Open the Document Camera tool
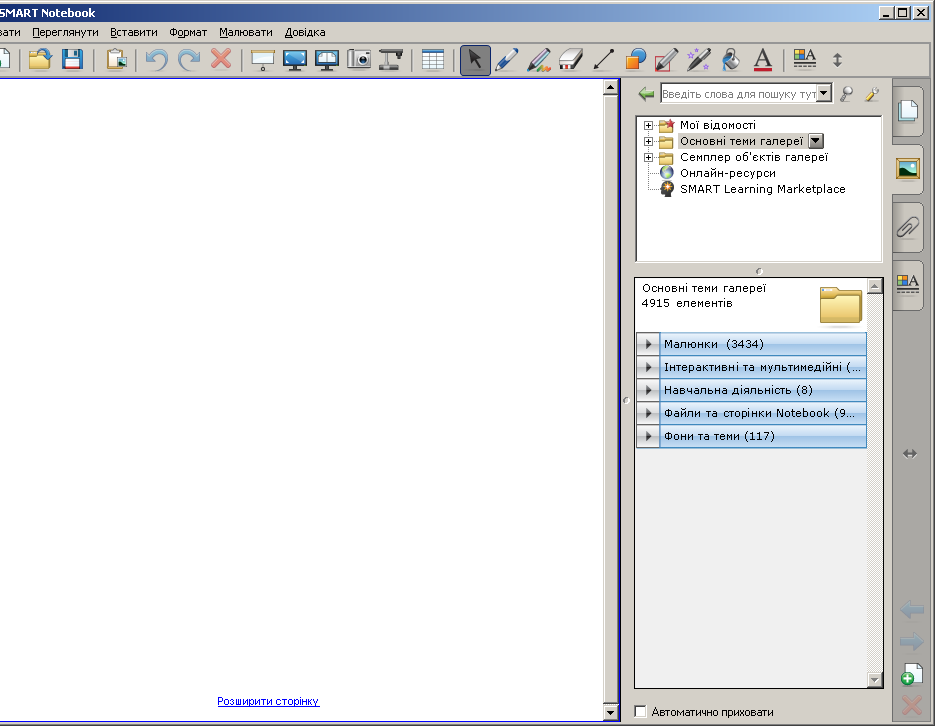Viewport: 935px width, 726px height. point(391,60)
